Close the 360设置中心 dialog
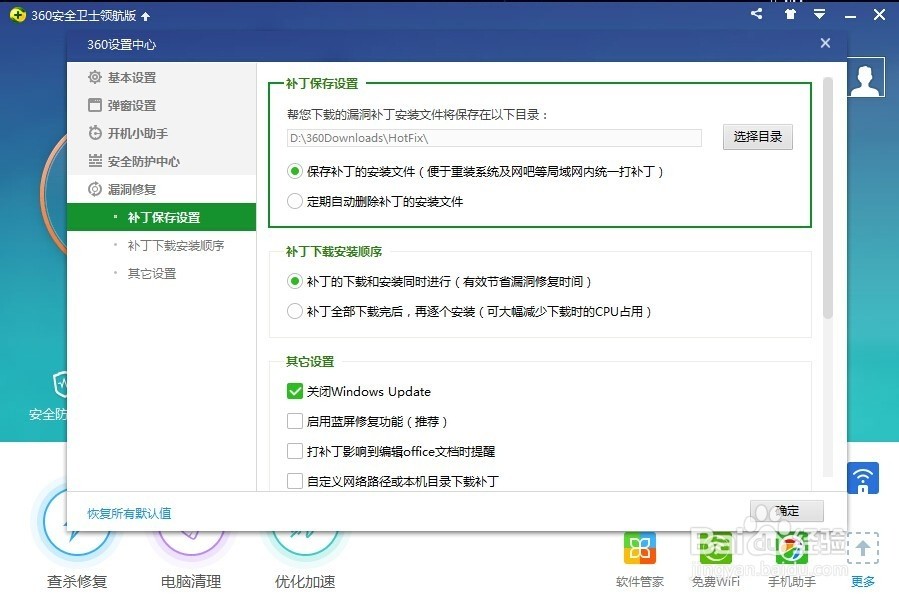The image size is (899, 601). click(x=825, y=43)
